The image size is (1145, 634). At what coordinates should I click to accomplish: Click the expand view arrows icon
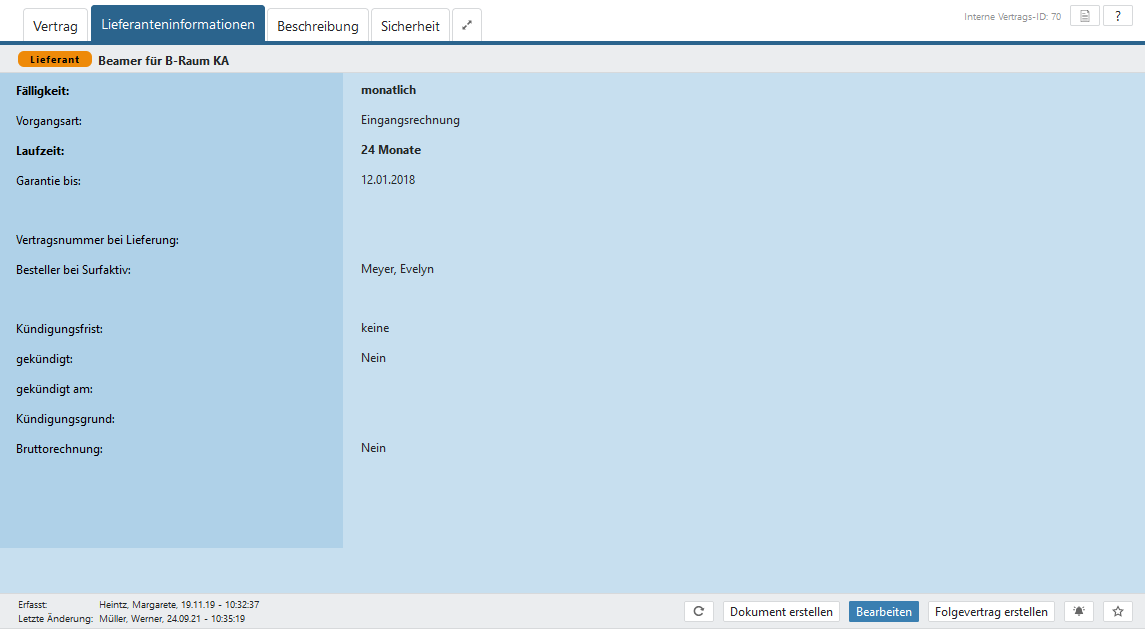(x=466, y=26)
